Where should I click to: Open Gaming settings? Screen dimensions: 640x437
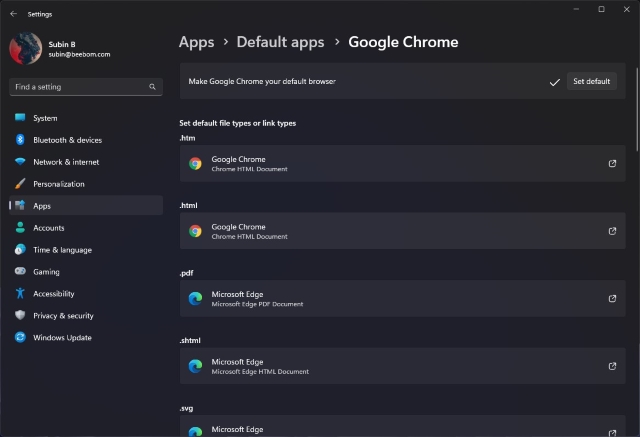(86, 272)
